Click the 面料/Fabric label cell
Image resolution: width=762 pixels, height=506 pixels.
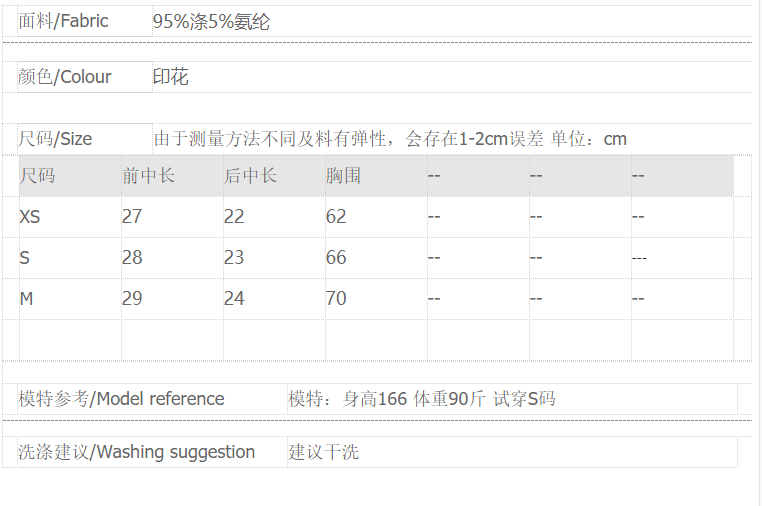[64, 21]
